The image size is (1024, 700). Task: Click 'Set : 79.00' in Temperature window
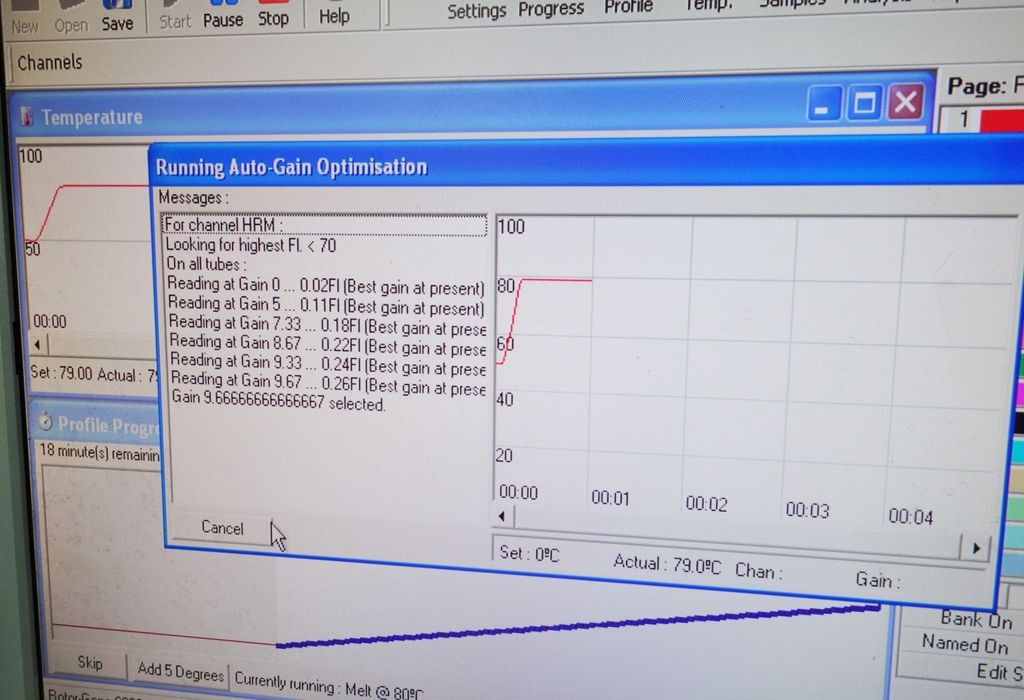click(x=61, y=373)
